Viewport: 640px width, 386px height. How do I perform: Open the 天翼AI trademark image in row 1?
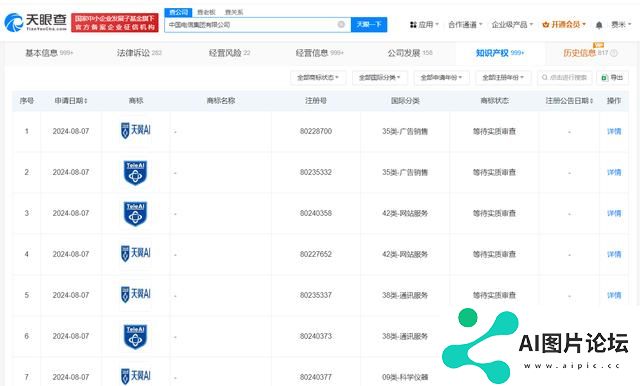136,131
